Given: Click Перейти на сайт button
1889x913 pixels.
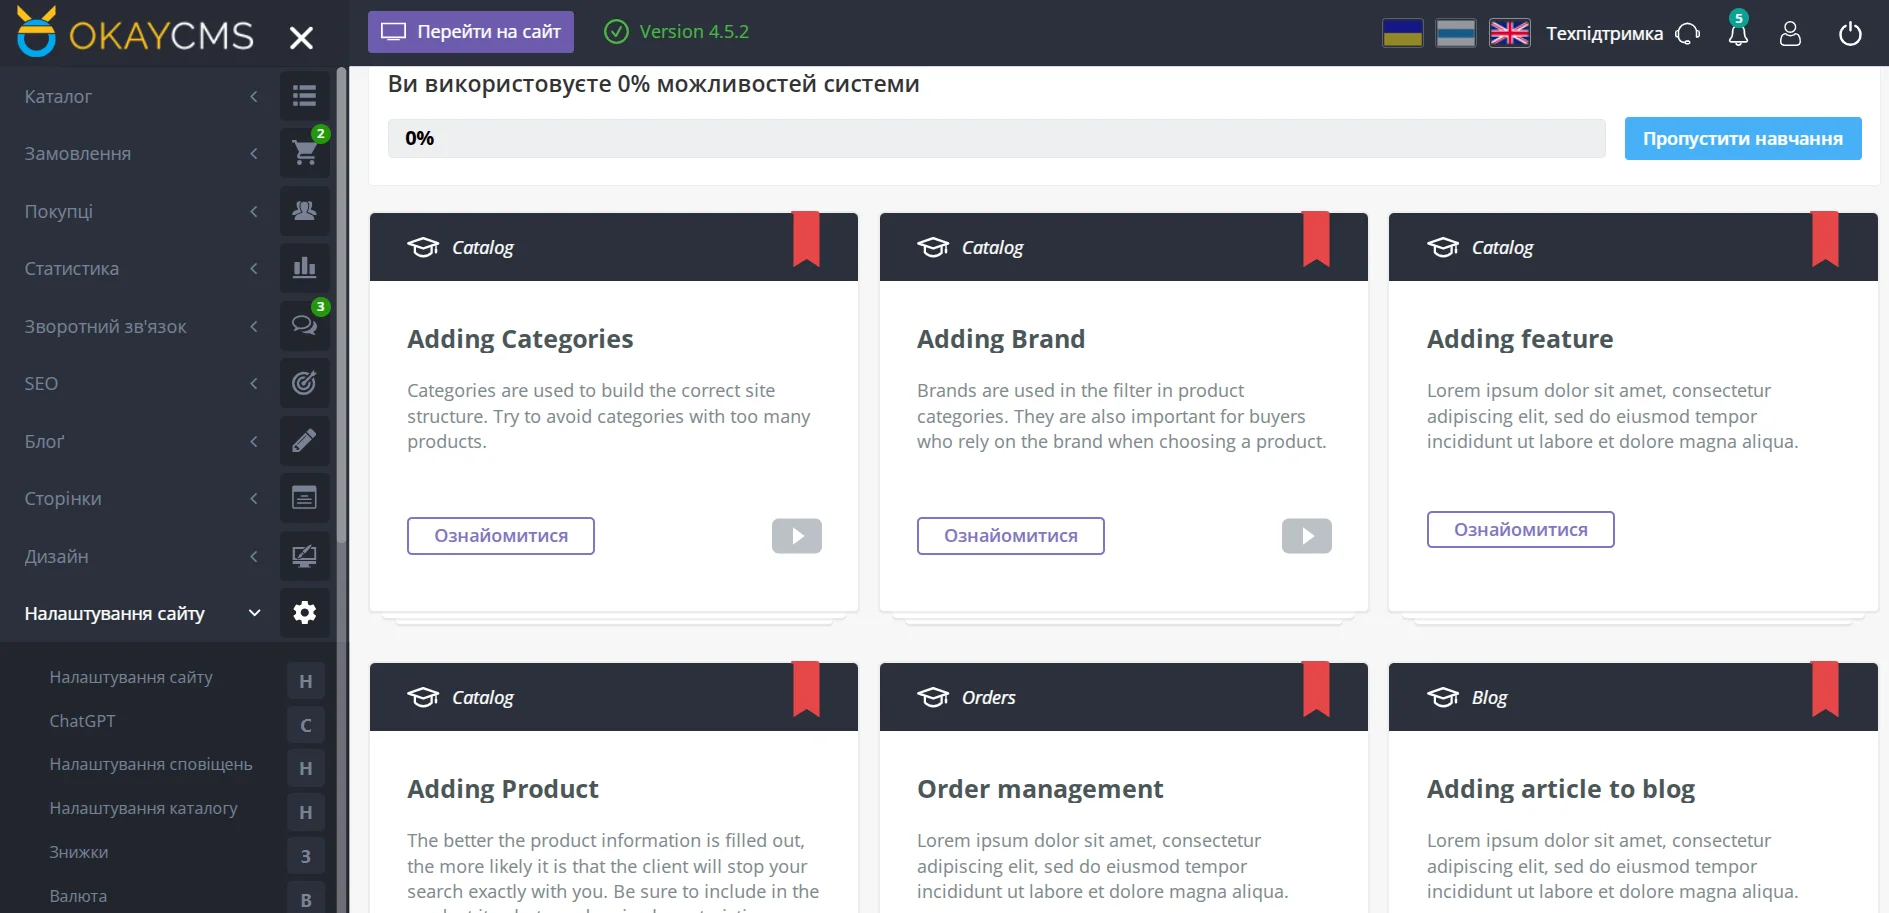Looking at the screenshot, I should pos(471,32).
